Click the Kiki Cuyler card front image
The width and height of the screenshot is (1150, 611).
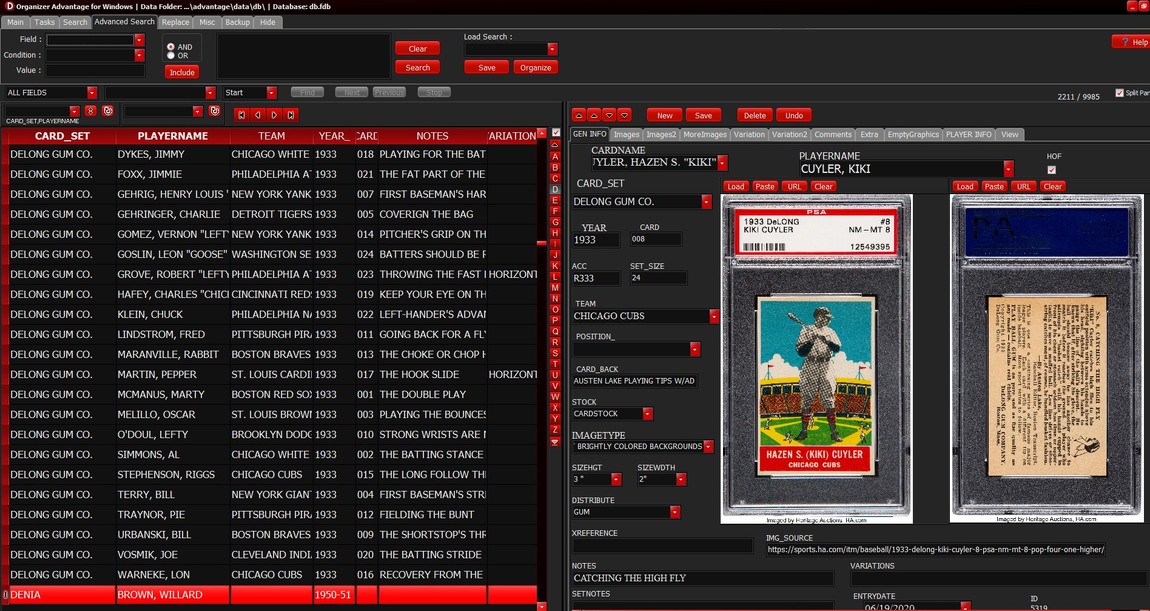pos(816,358)
